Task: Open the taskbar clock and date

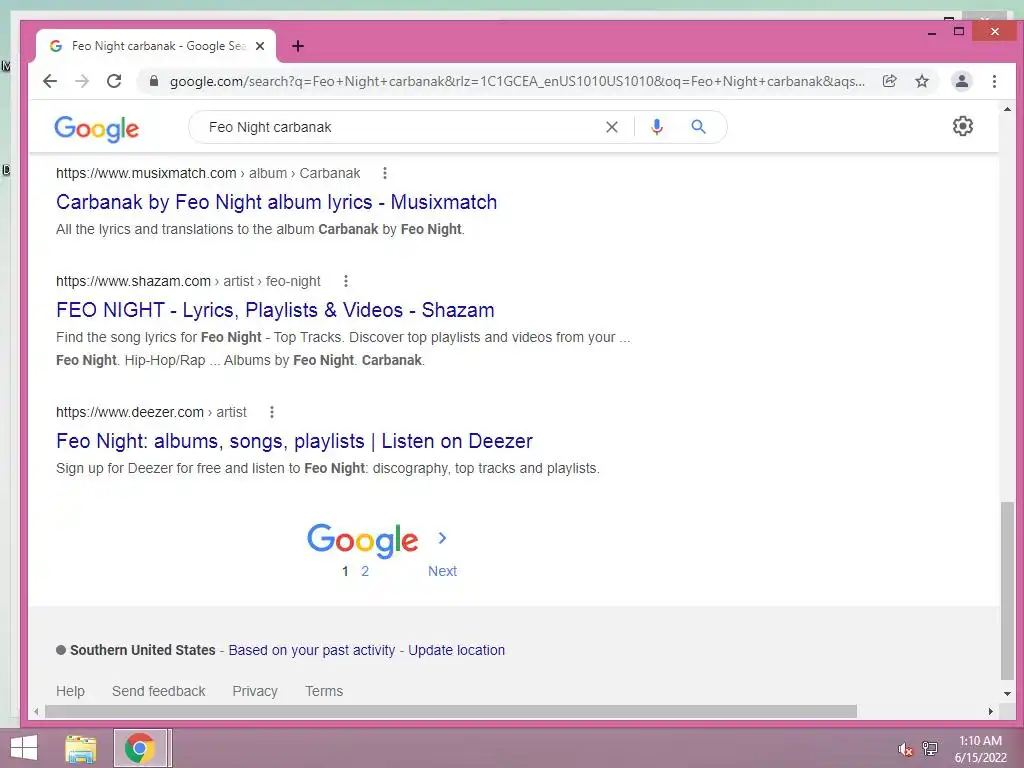Action: click(980, 749)
